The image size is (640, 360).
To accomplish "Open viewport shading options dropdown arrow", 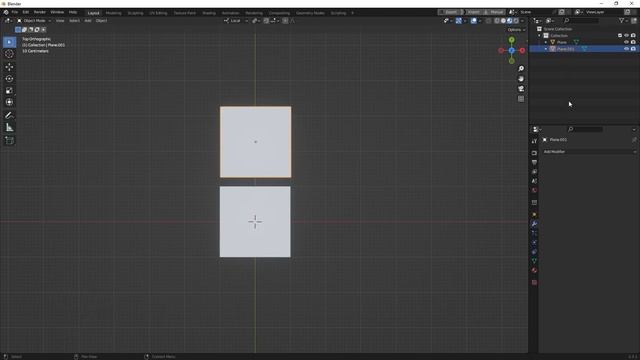I will (x=522, y=20).
